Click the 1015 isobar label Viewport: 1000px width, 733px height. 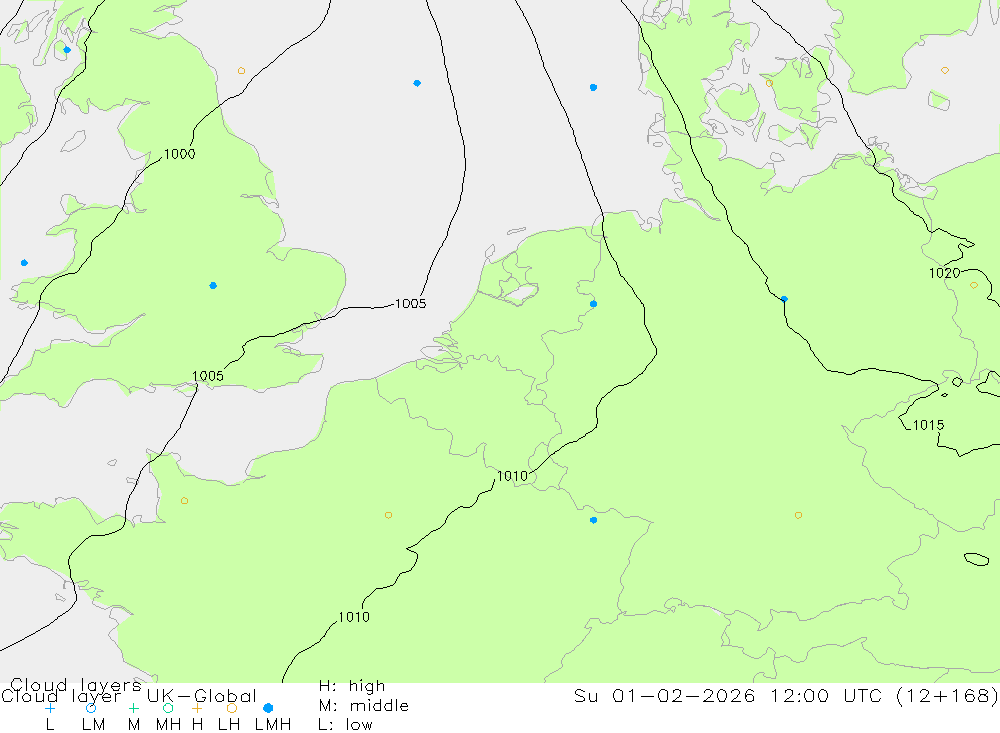tap(929, 425)
